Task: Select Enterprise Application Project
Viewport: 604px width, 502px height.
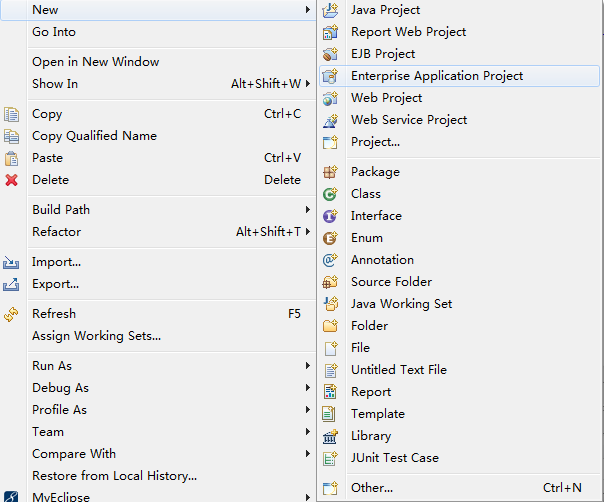Action: tap(459, 76)
